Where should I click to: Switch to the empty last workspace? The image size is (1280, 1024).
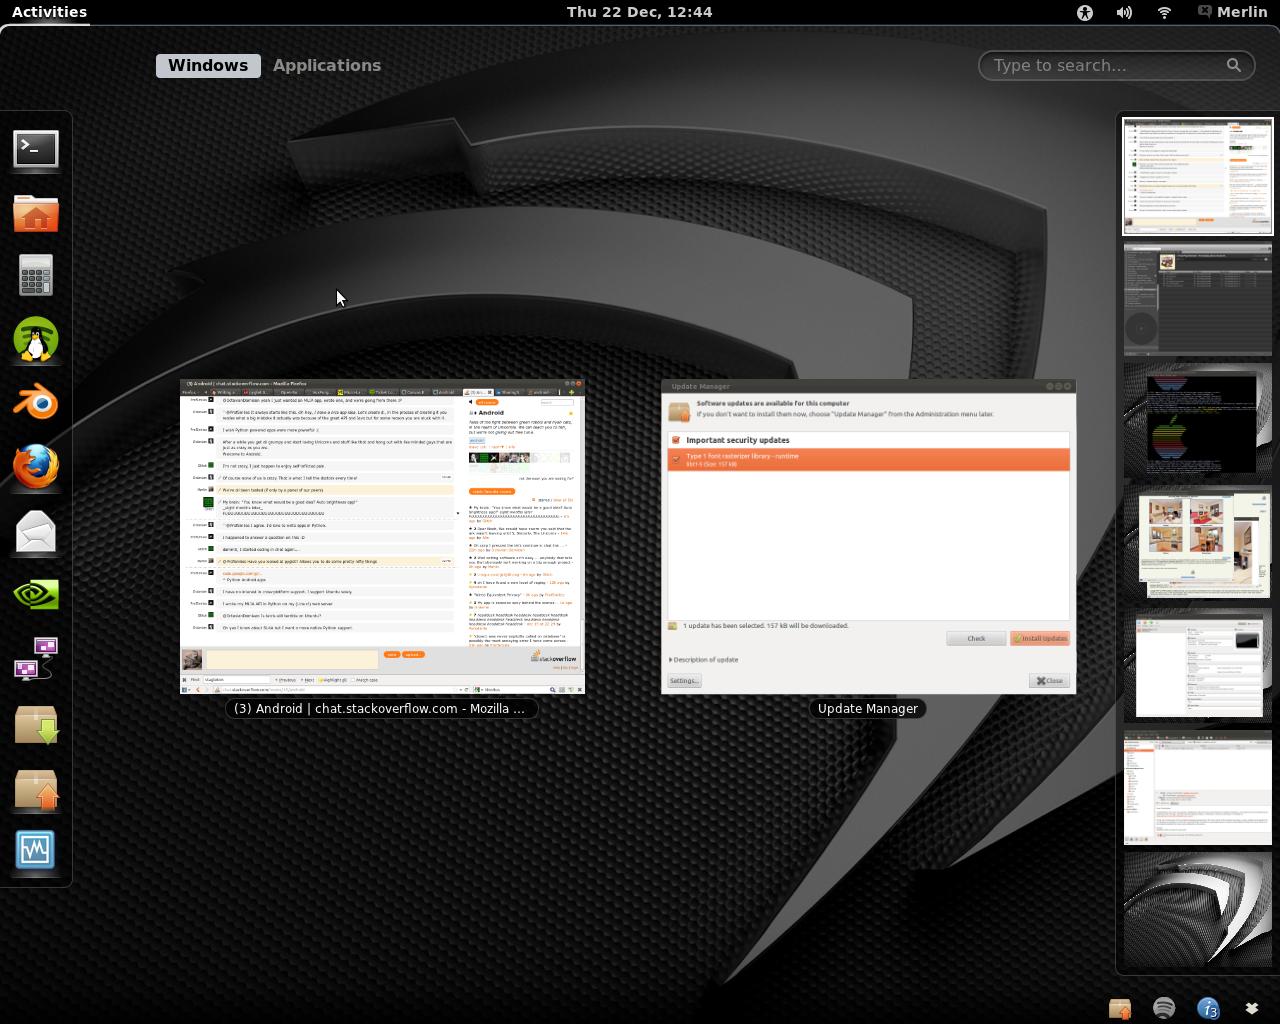click(x=1197, y=910)
